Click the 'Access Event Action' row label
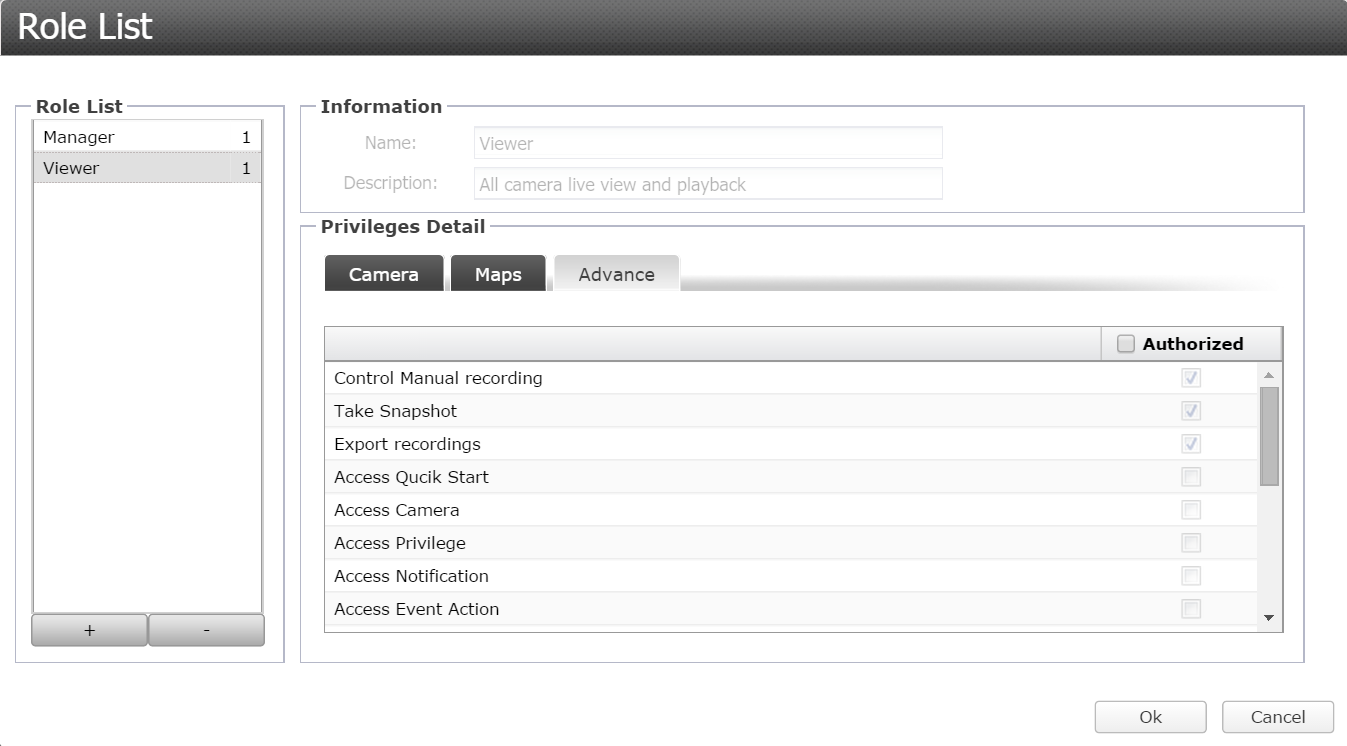Screen dimensions: 1347x746 click(416, 609)
